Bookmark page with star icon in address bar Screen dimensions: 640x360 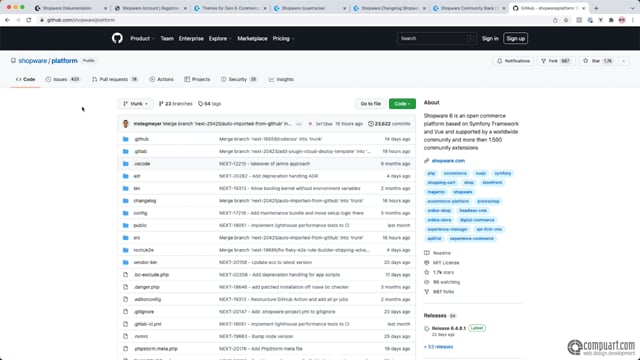[x=566, y=20]
